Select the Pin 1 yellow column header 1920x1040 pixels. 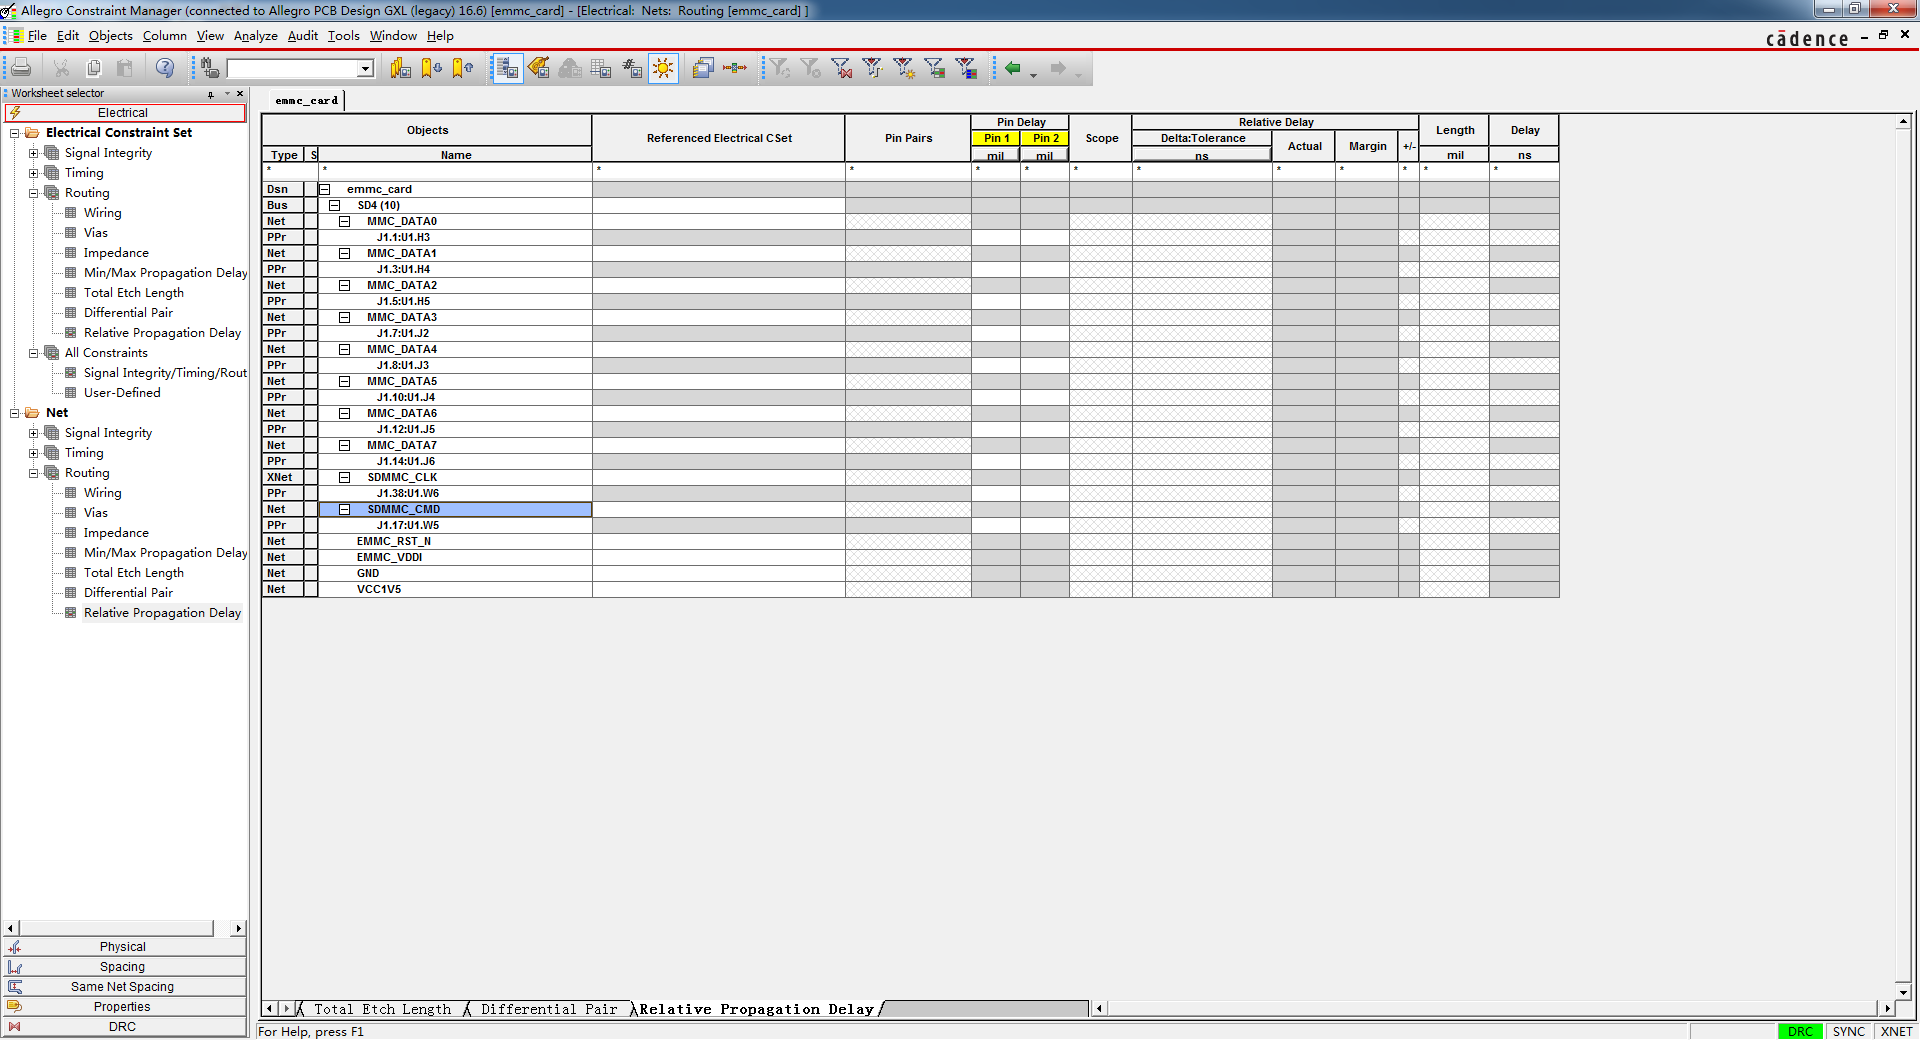coord(996,138)
